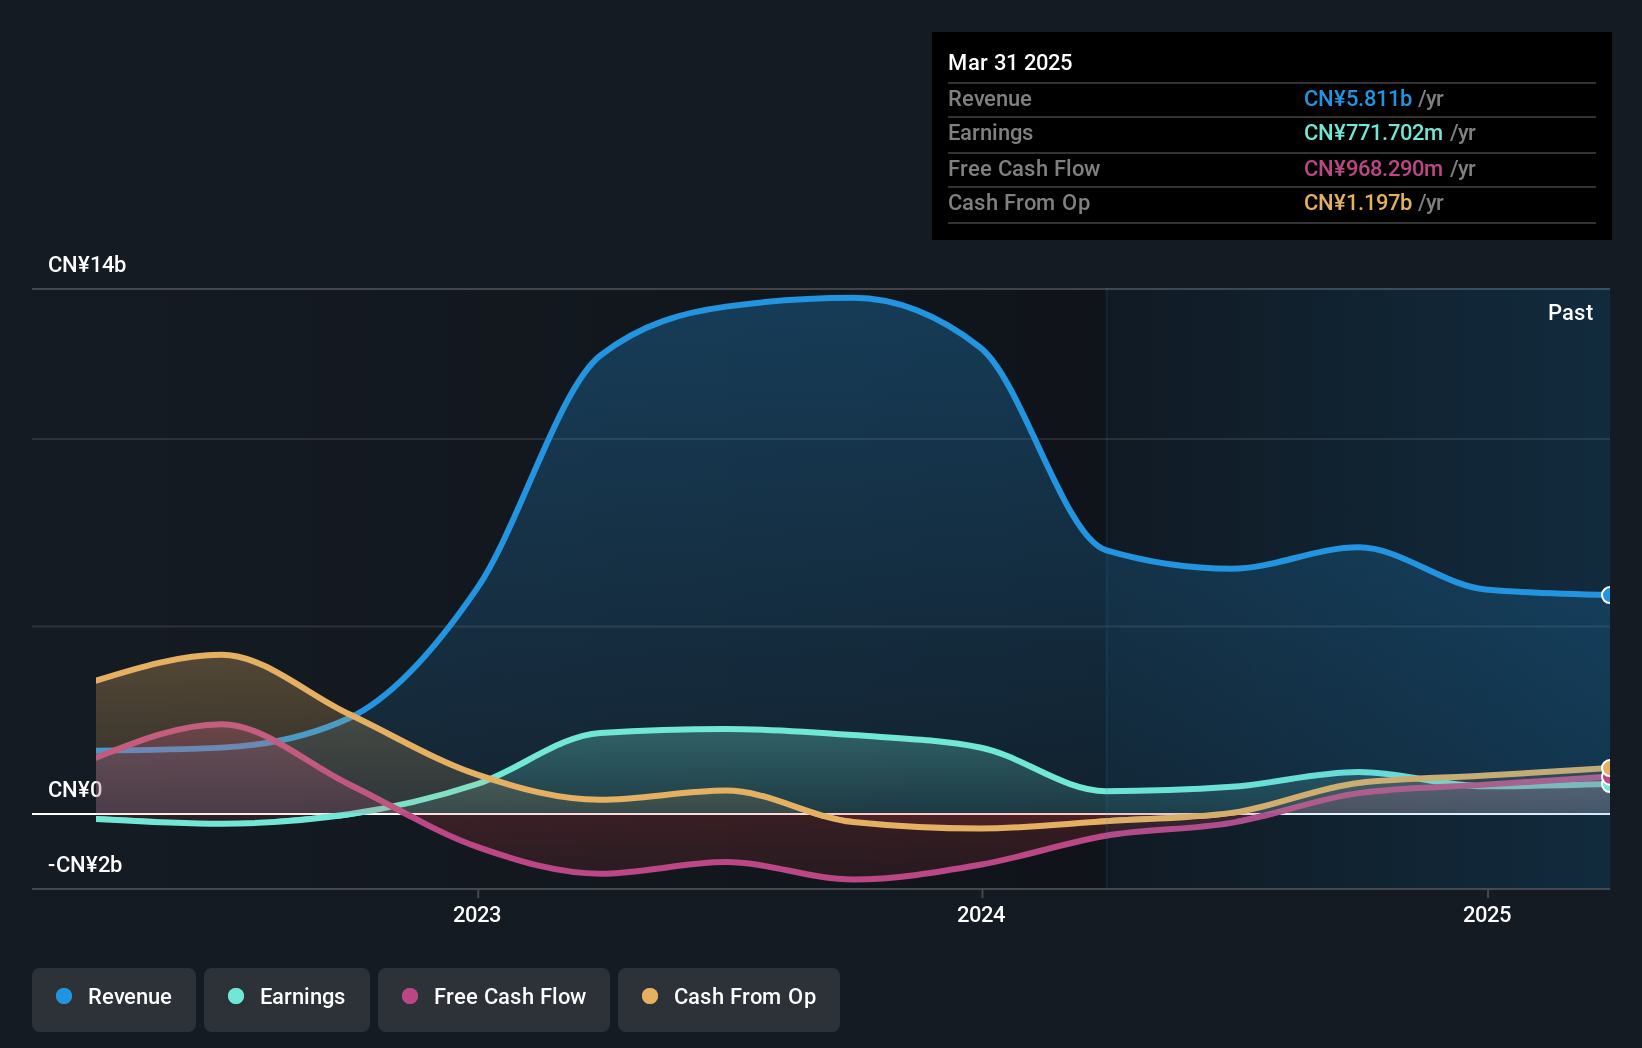The image size is (1642, 1048).
Task: Click the Past label in chart
Action: tap(1570, 313)
